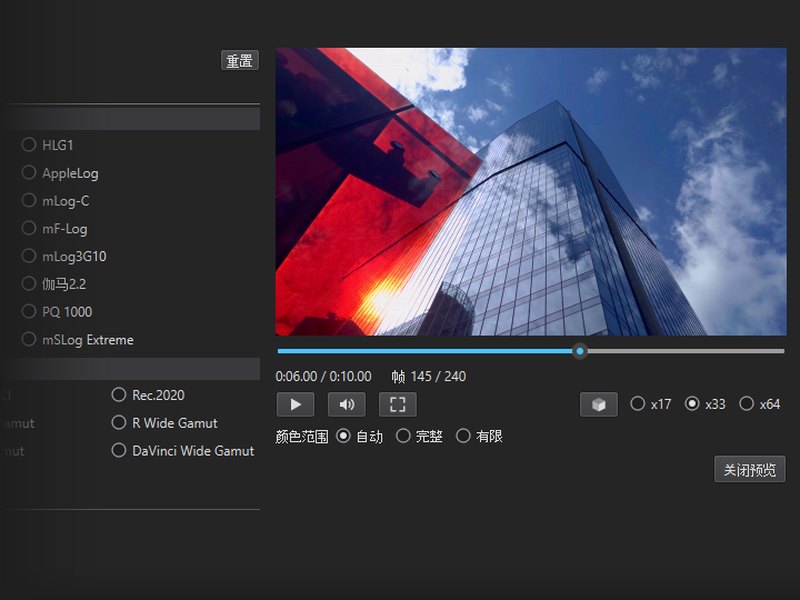800x600 pixels.
Task: Set LUT size to x33
Action: 692,404
